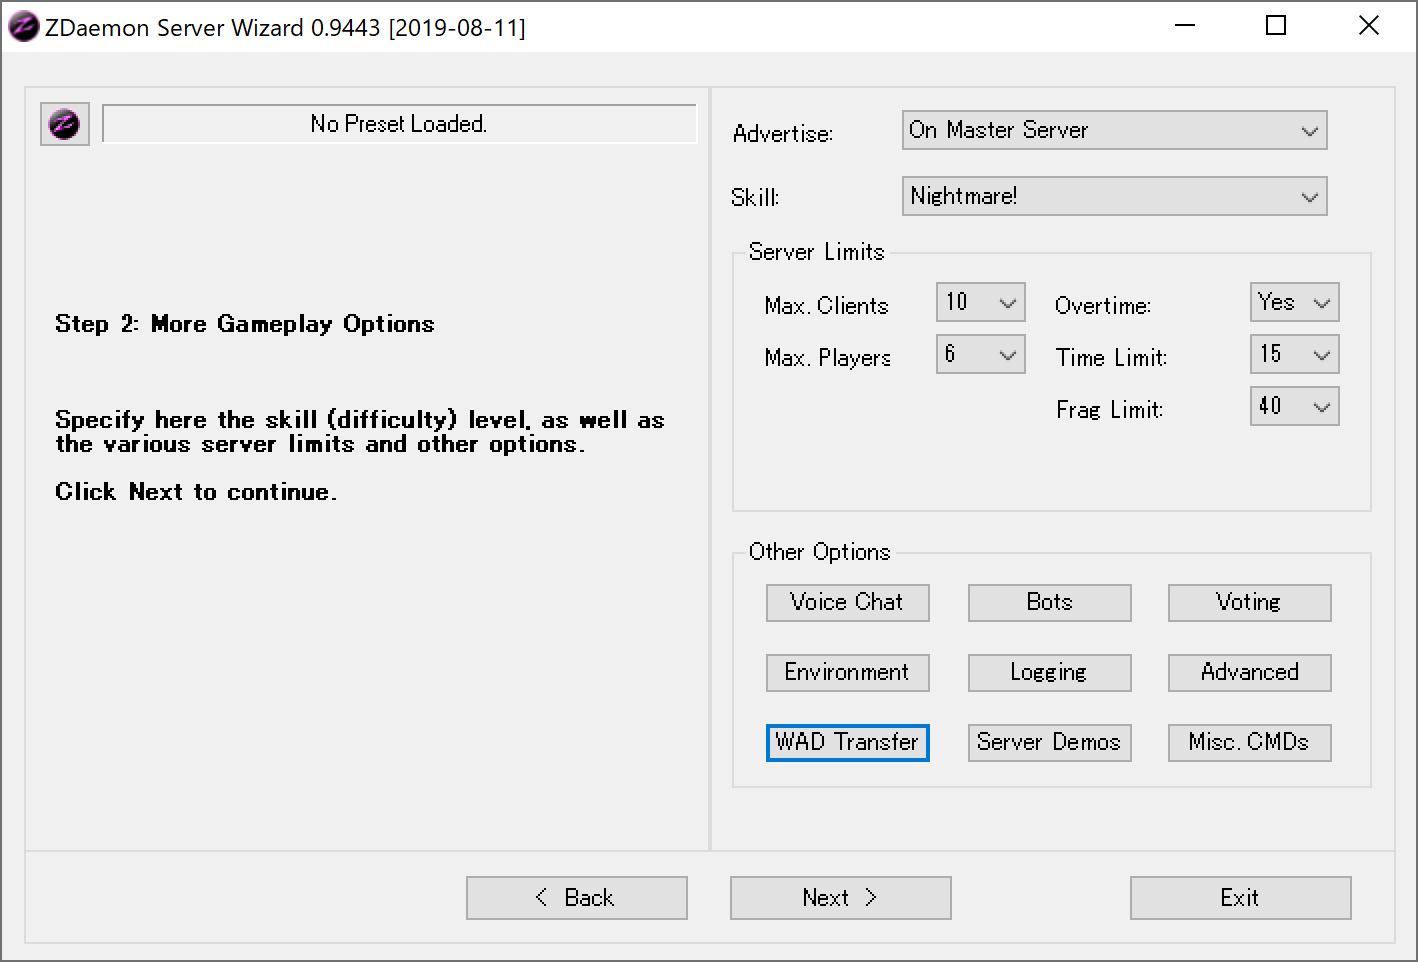Expand the Time Limit dropdown
This screenshot has height=962, width=1418.
tap(1294, 355)
